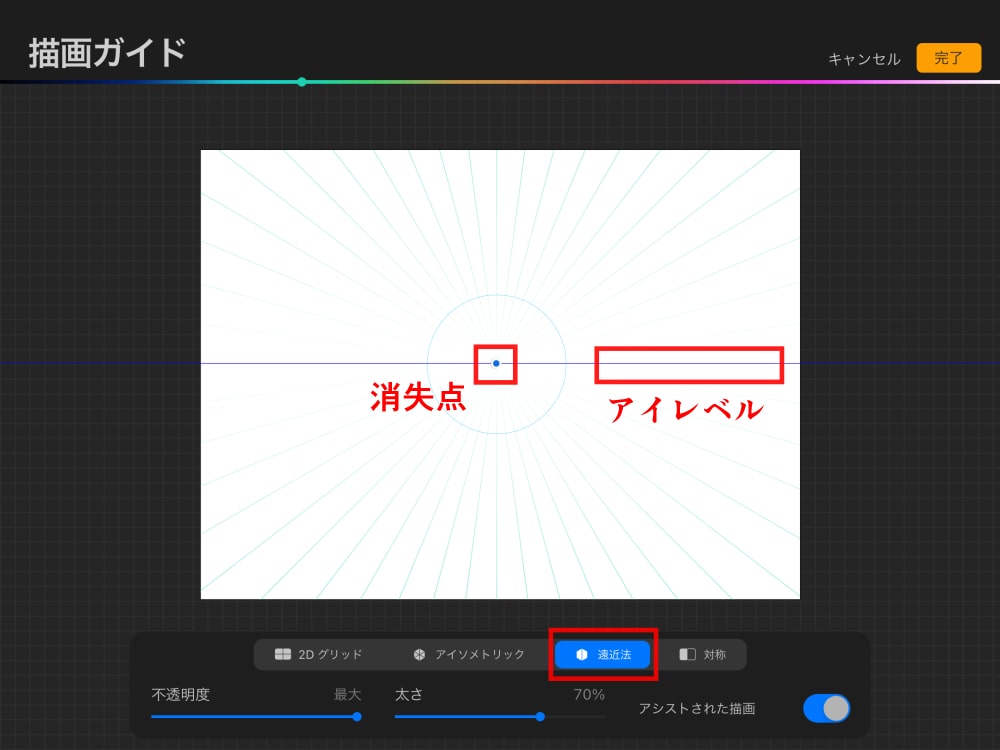Click the symmetry icon on 対称 tab
Screen dimensions: 1000x750
tap(688, 654)
